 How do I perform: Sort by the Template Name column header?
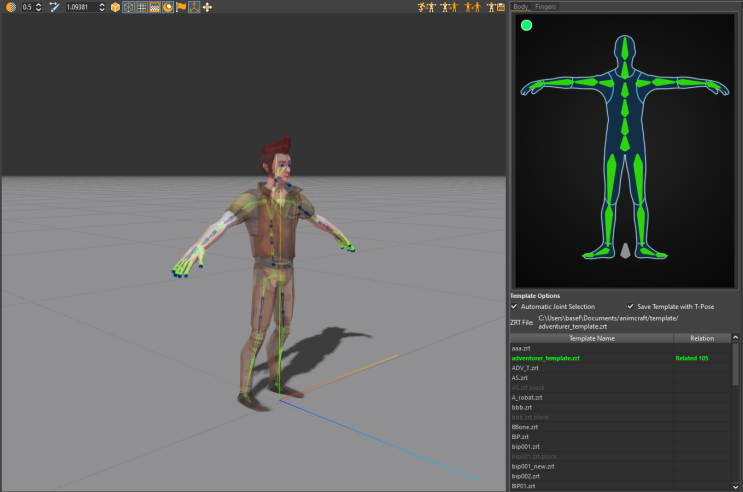(x=592, y=338)
